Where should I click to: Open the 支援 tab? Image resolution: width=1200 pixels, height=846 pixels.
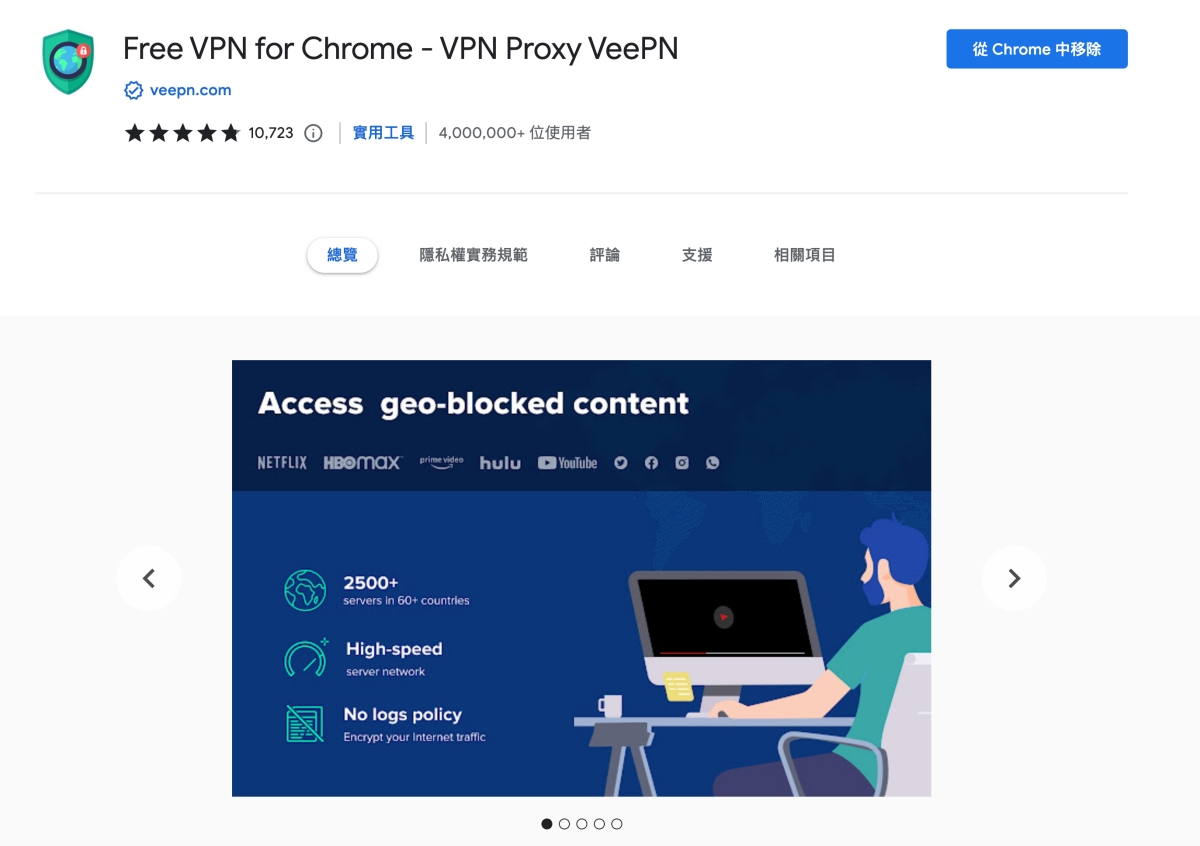pos(697,255)
